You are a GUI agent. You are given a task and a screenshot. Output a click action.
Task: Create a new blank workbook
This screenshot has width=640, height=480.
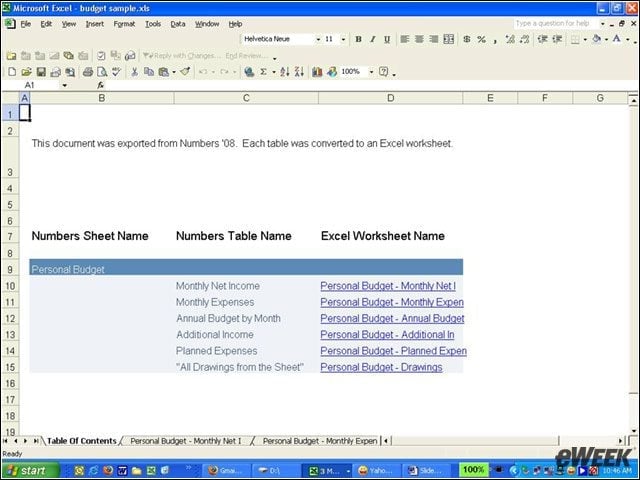pos(12,72)
